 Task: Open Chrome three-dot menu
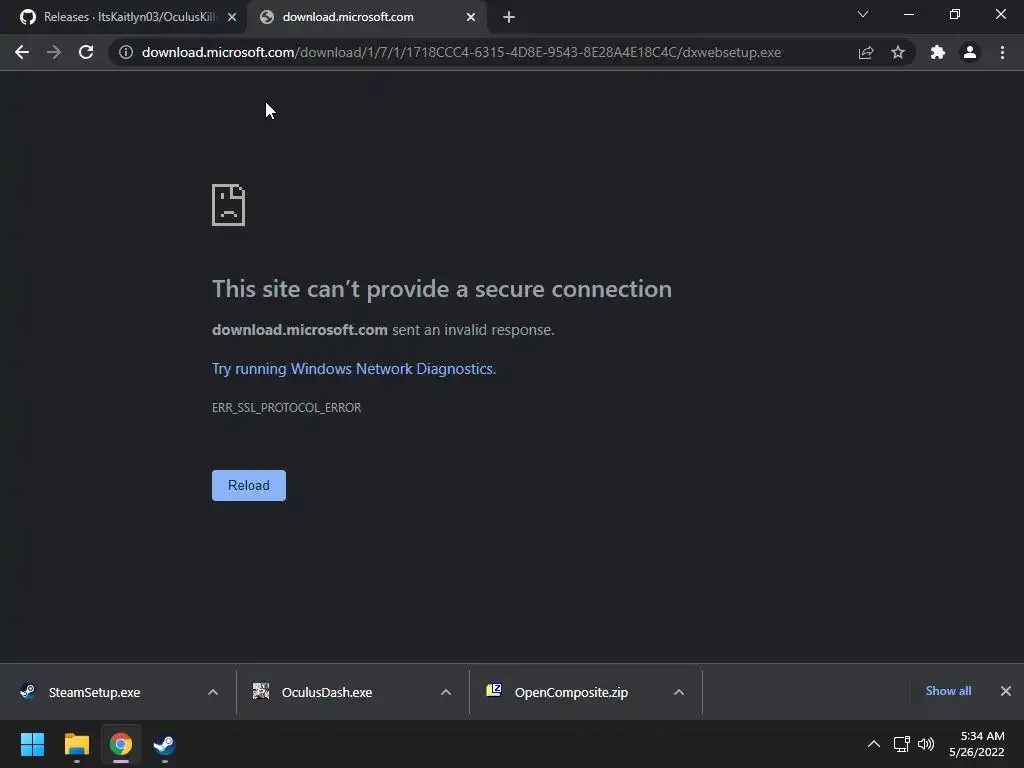pos(1002,52)
